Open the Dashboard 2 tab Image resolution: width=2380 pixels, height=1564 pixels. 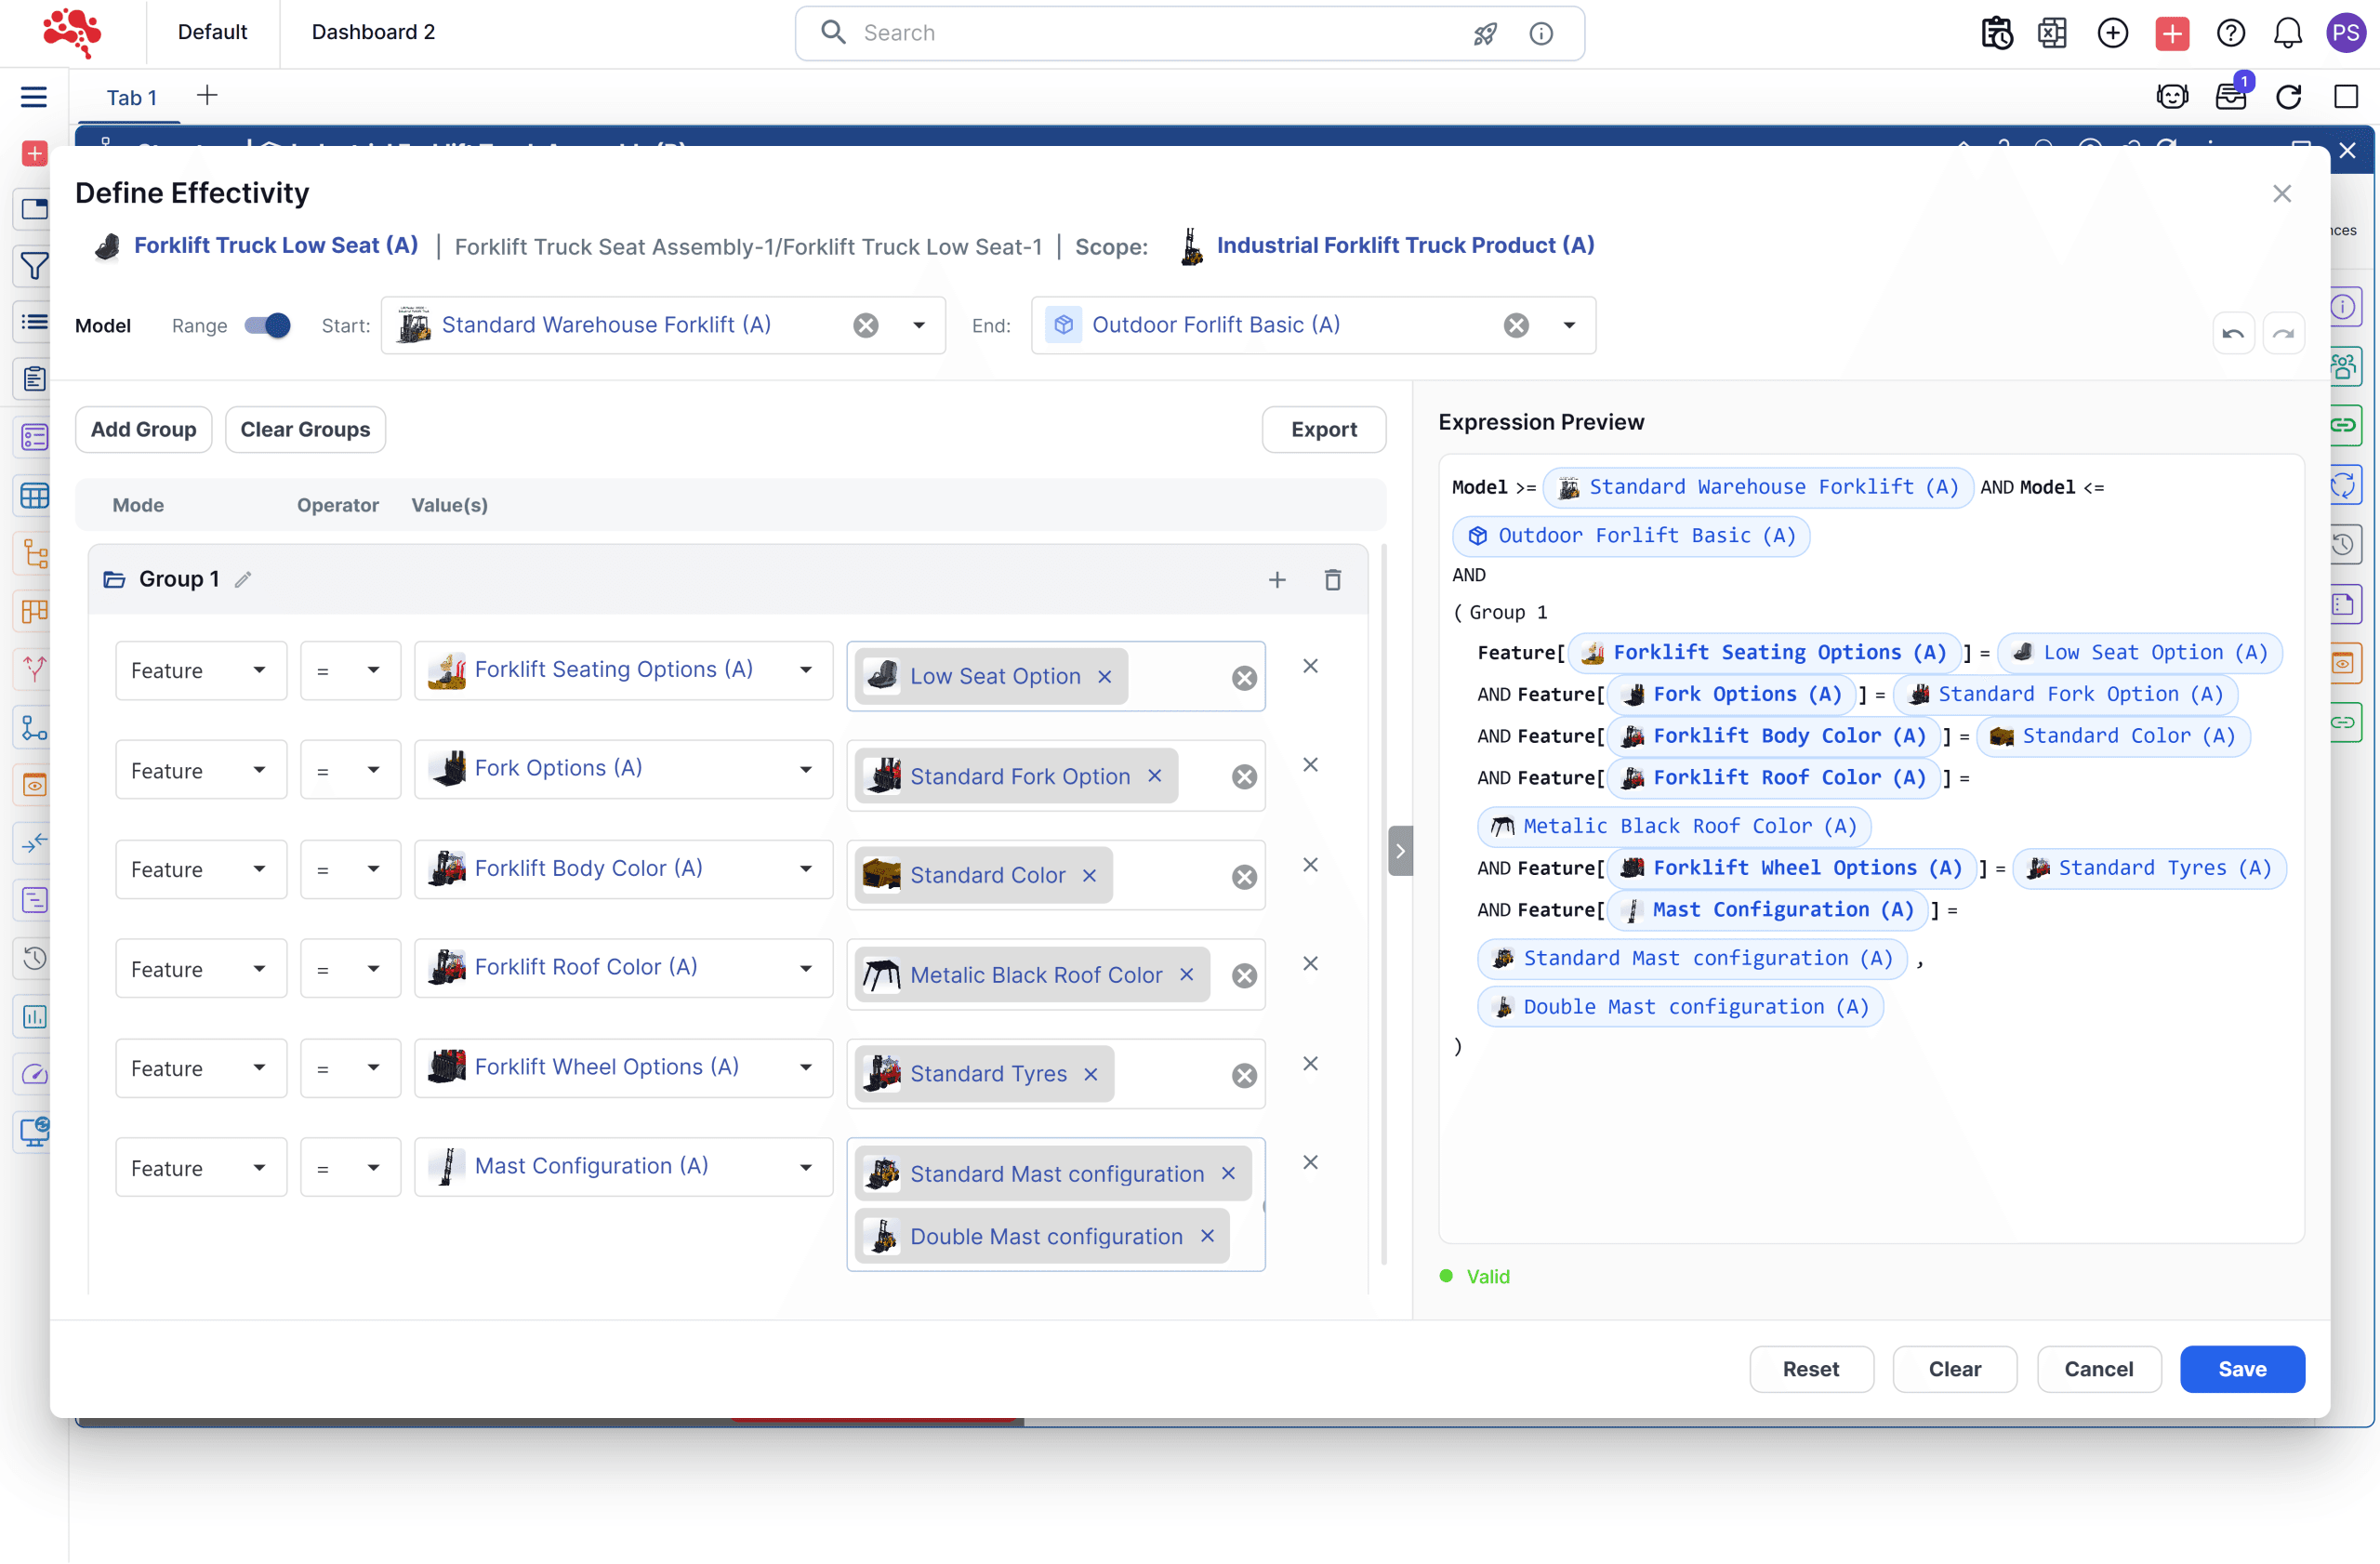tap(373, 32)
